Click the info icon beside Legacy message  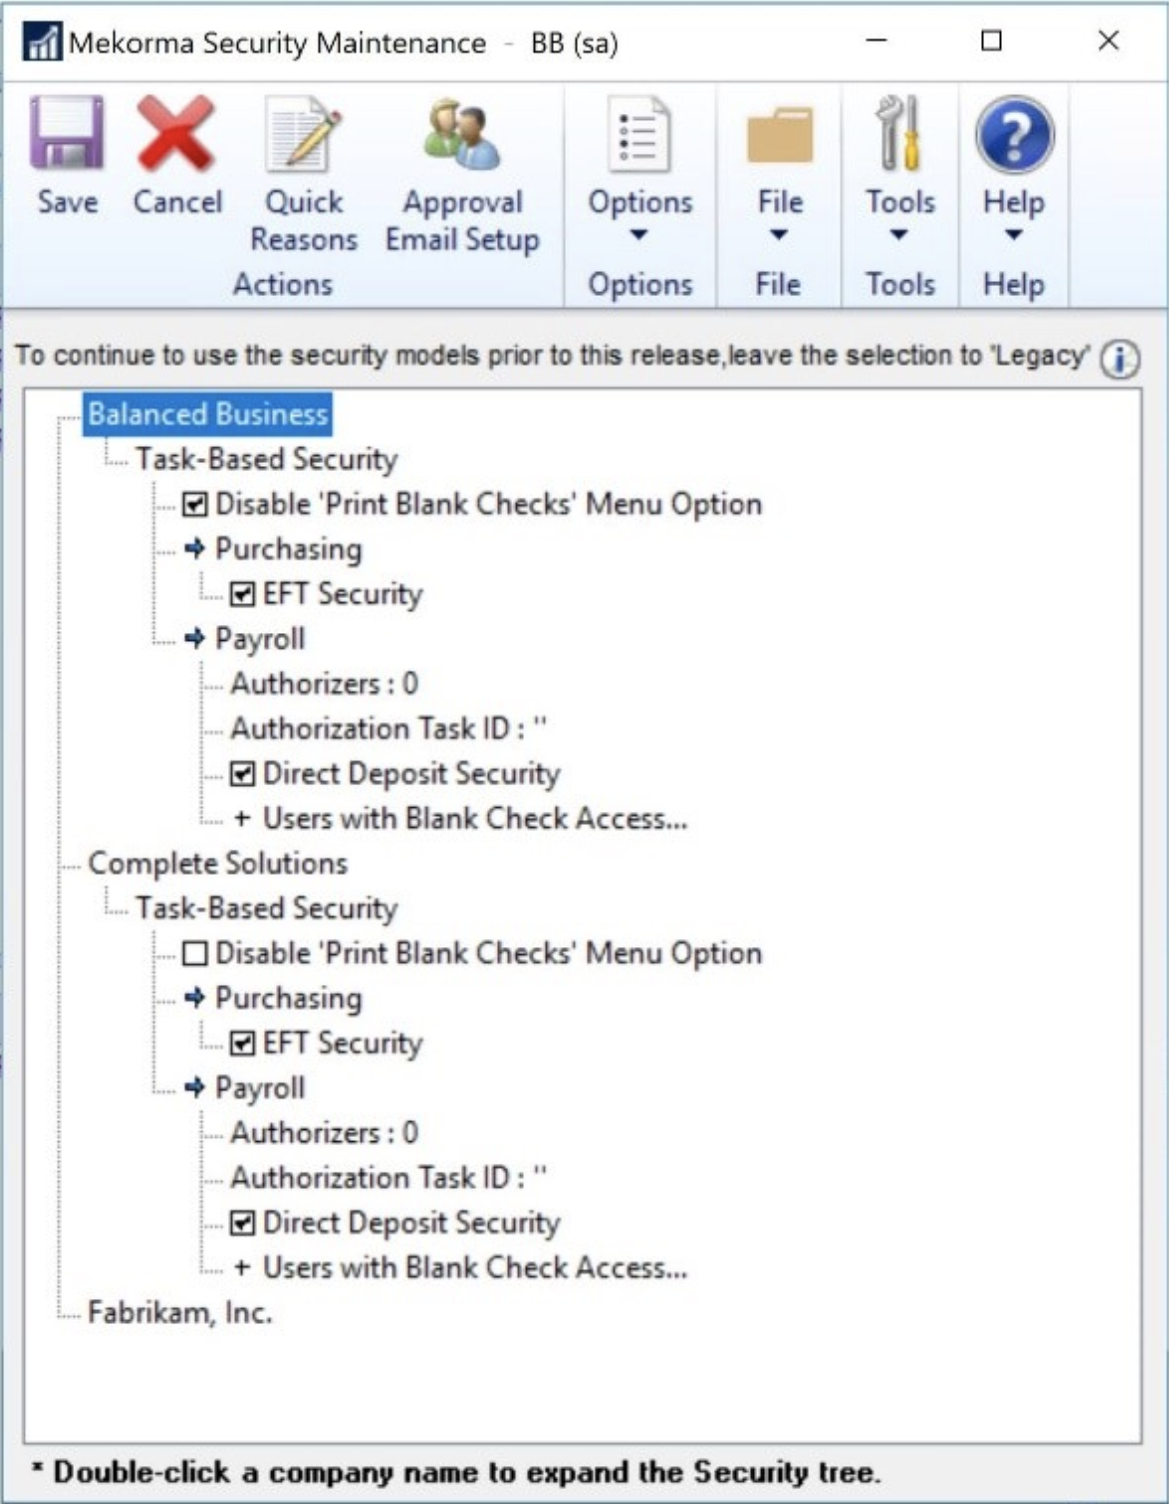1119,359
